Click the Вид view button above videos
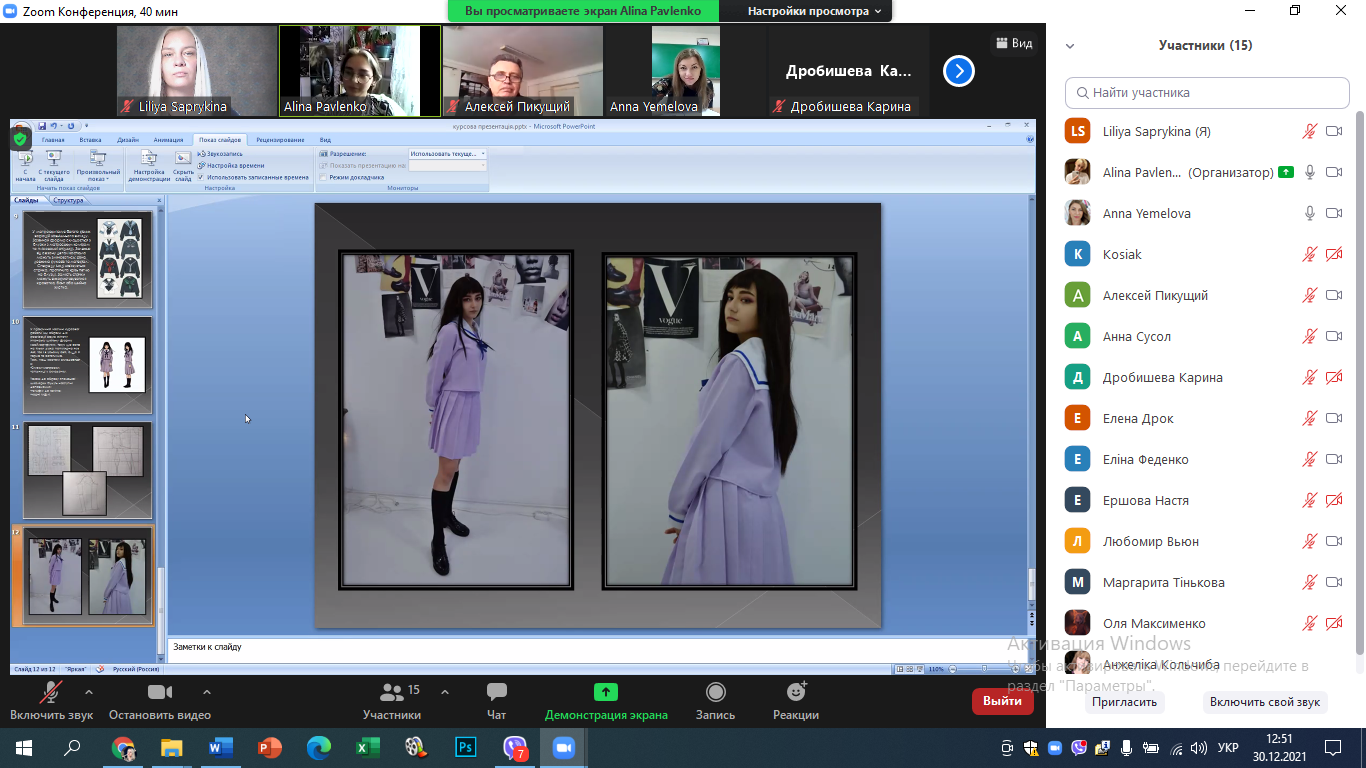Image resolution: width=1366 pixels, height=768 pixels. click(x=1013, y=44)
